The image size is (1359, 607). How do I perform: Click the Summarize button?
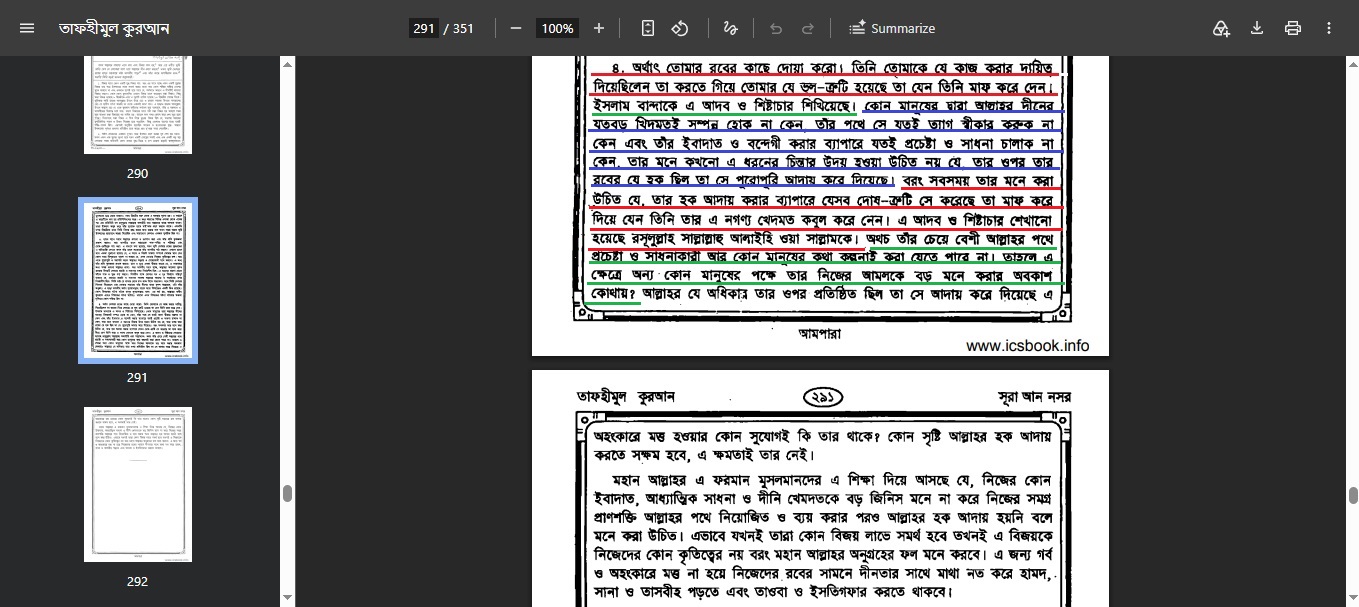pyautogui.click(x=892, y=28)
